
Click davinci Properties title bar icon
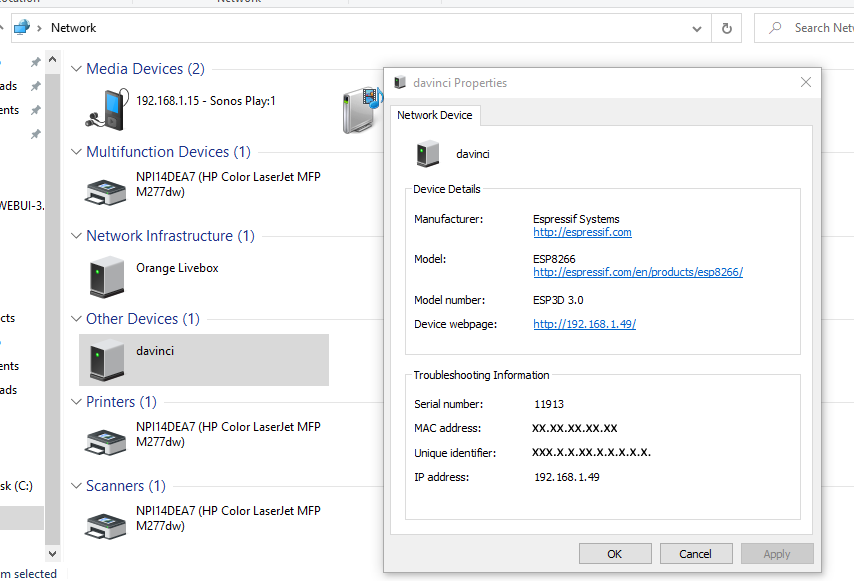pyautogui.click(x=400, y=82)
